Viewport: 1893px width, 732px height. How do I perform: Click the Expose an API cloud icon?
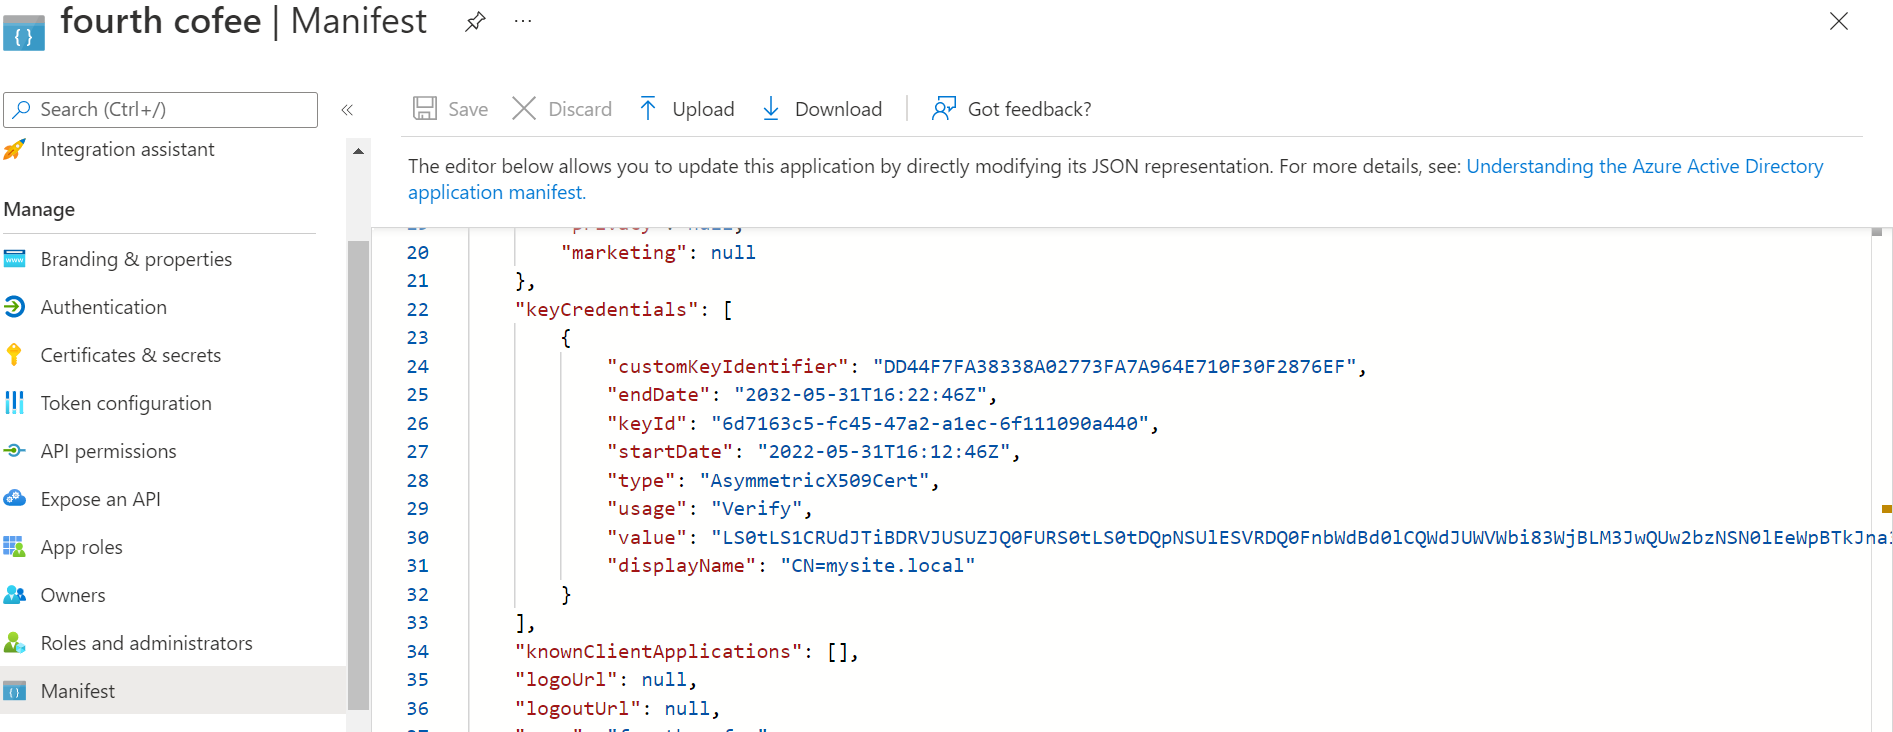pos(14,499)
